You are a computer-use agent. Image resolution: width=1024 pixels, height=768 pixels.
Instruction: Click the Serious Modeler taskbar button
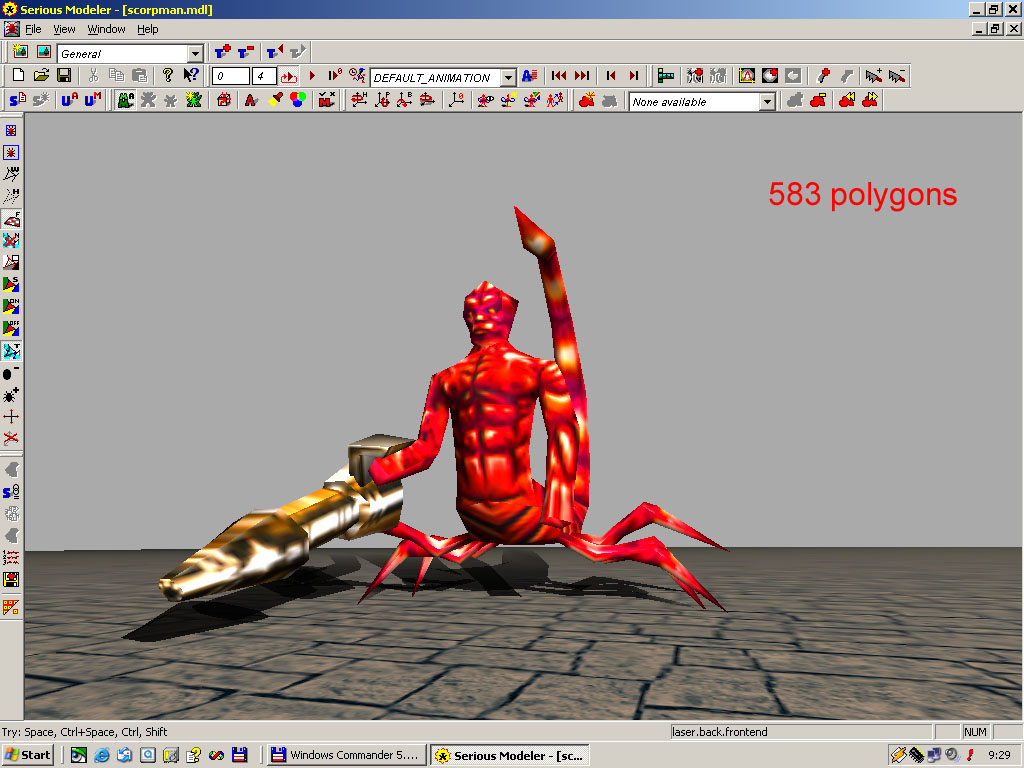pyautogui.click(x=510, y=755)
